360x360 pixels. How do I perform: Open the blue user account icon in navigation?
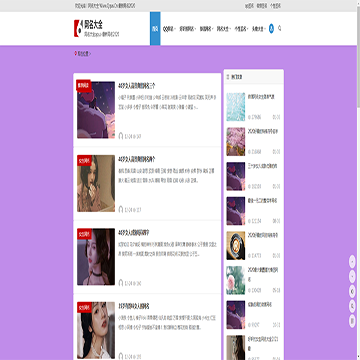[271, 29]
